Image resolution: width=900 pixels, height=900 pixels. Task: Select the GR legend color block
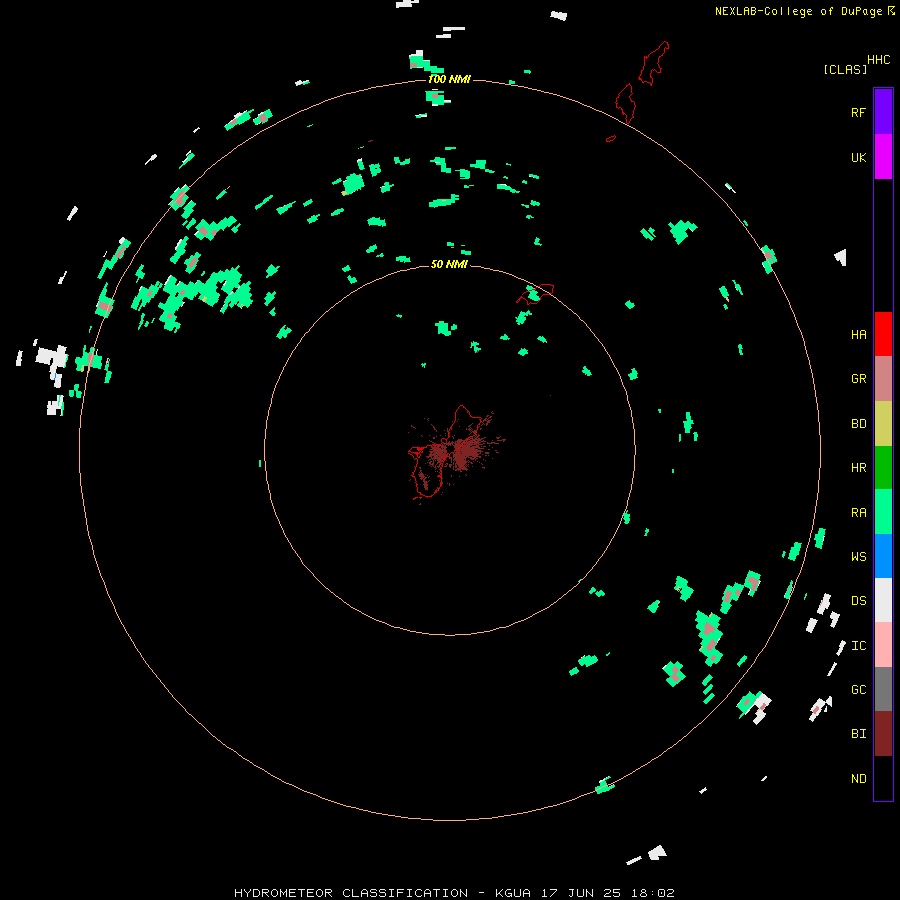[883, 379]
